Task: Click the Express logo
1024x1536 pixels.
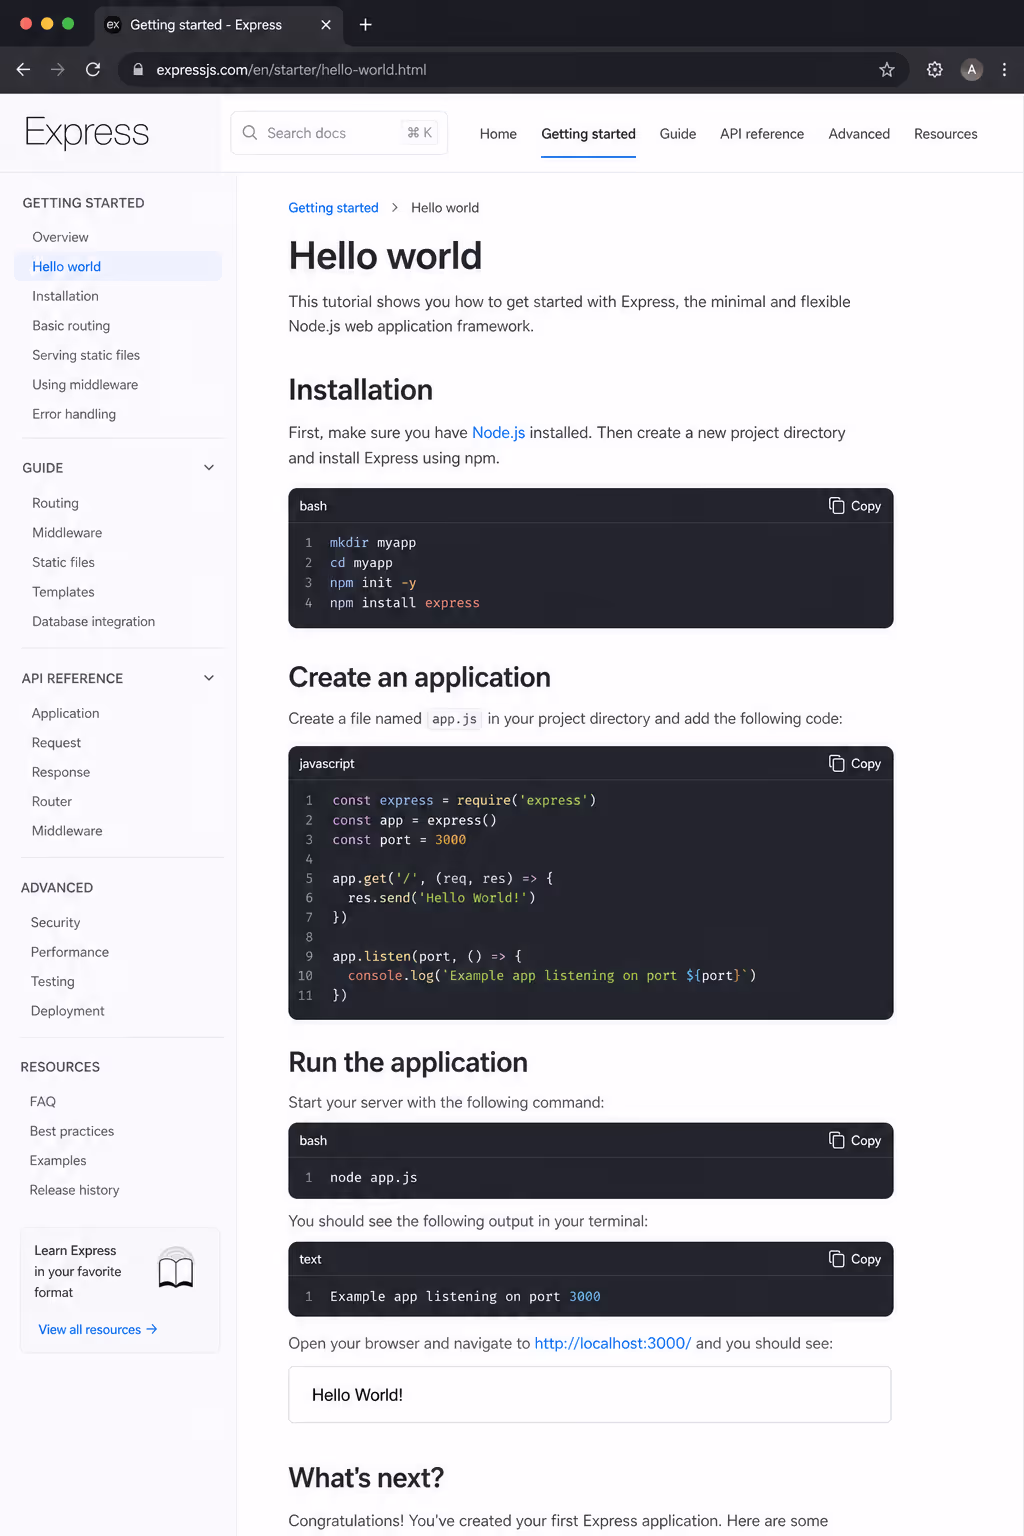Action: tap(87, 132)
